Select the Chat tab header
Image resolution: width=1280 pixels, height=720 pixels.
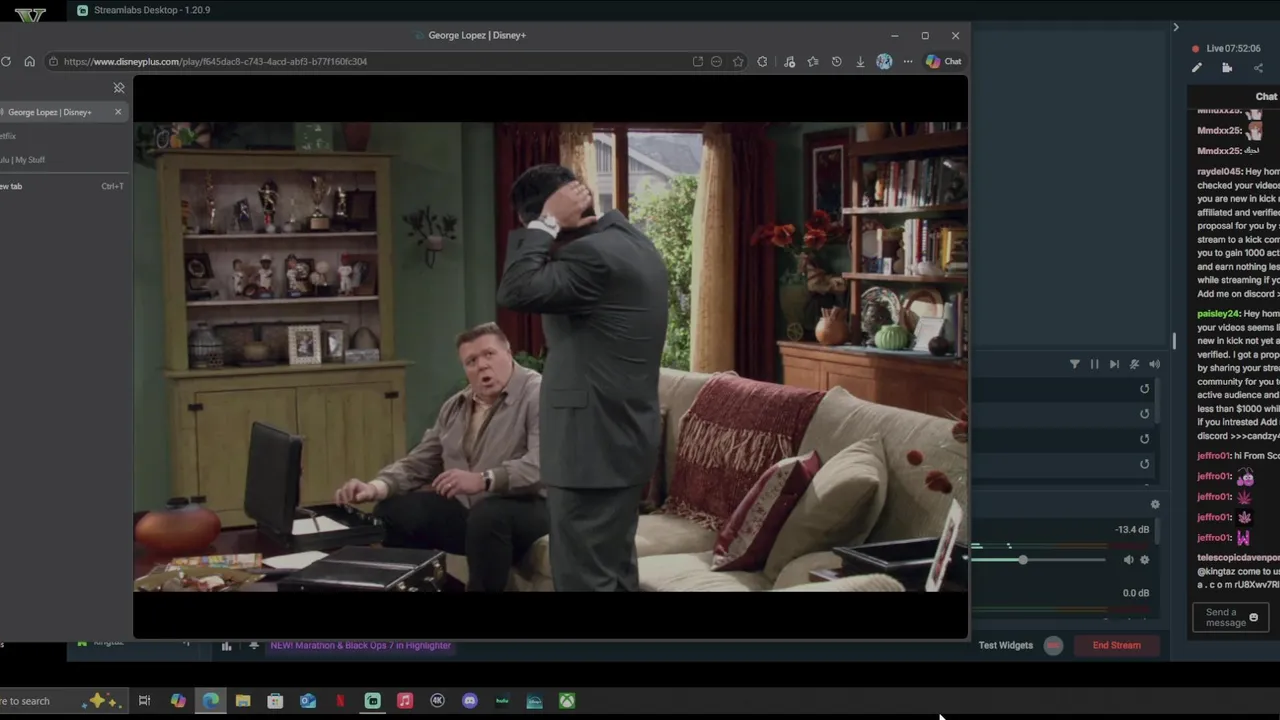(1266, 97)
